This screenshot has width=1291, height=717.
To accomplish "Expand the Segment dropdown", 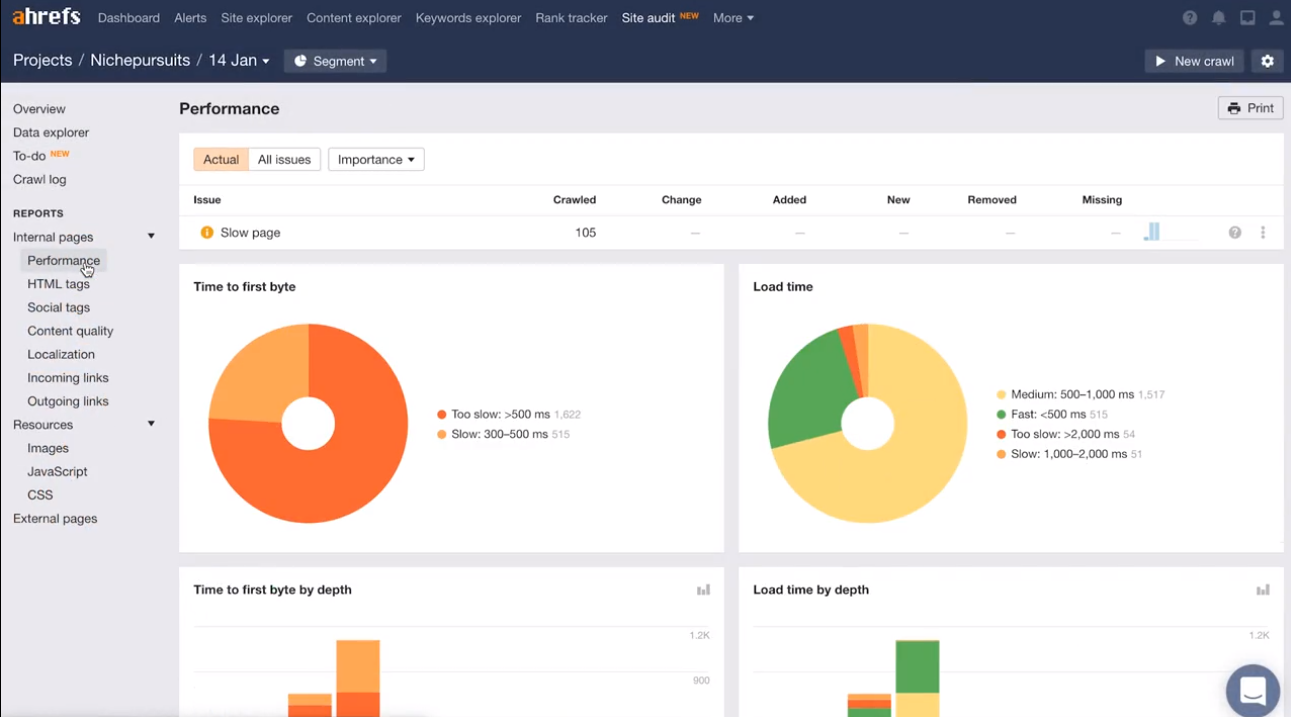I will coord(335,61).
